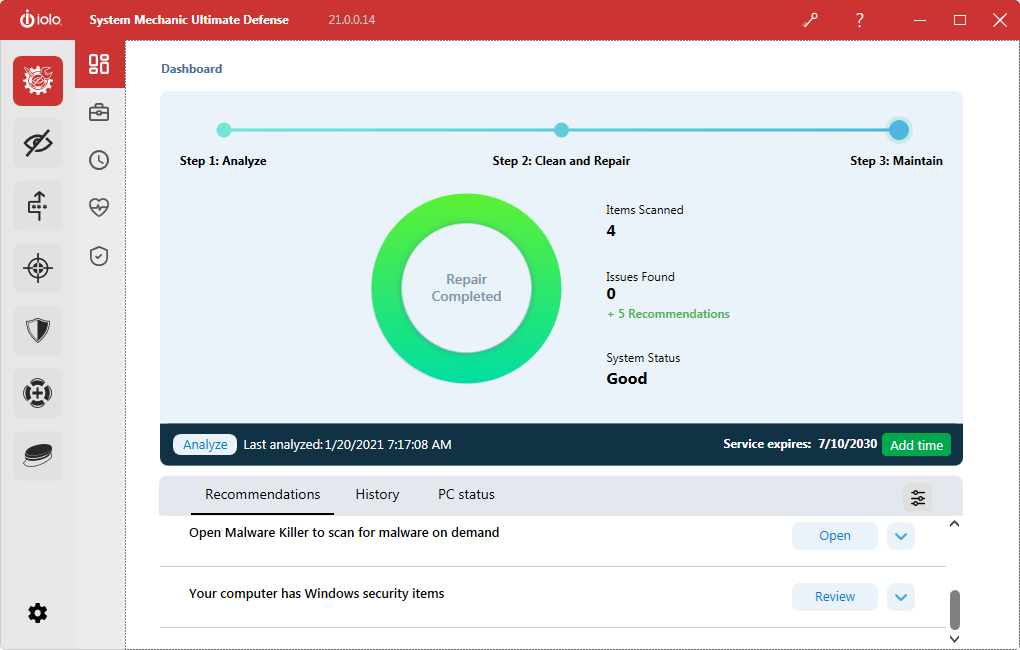Click 'Your computer has Windows security items' text
Screen dimensions: 1020x650
(x=317, y=594)
